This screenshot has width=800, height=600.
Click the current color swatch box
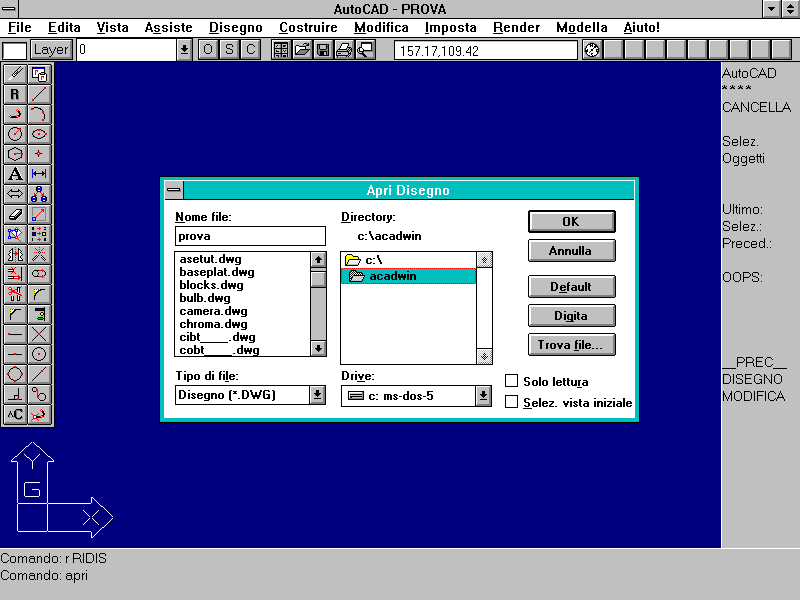pos(15,51)
